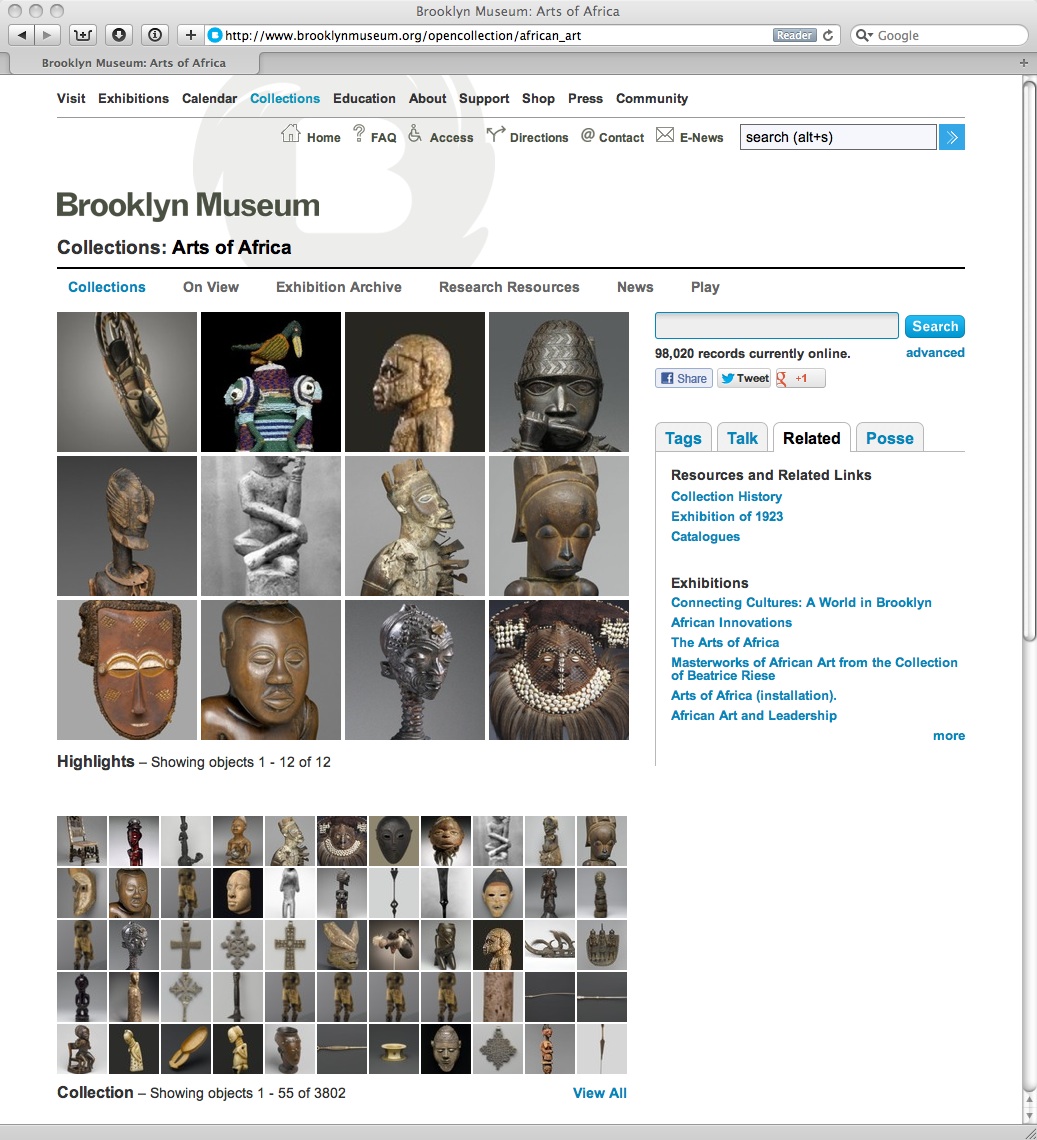
Task: Open the Exhibition of 1923 link
Action: coord(727,516)
